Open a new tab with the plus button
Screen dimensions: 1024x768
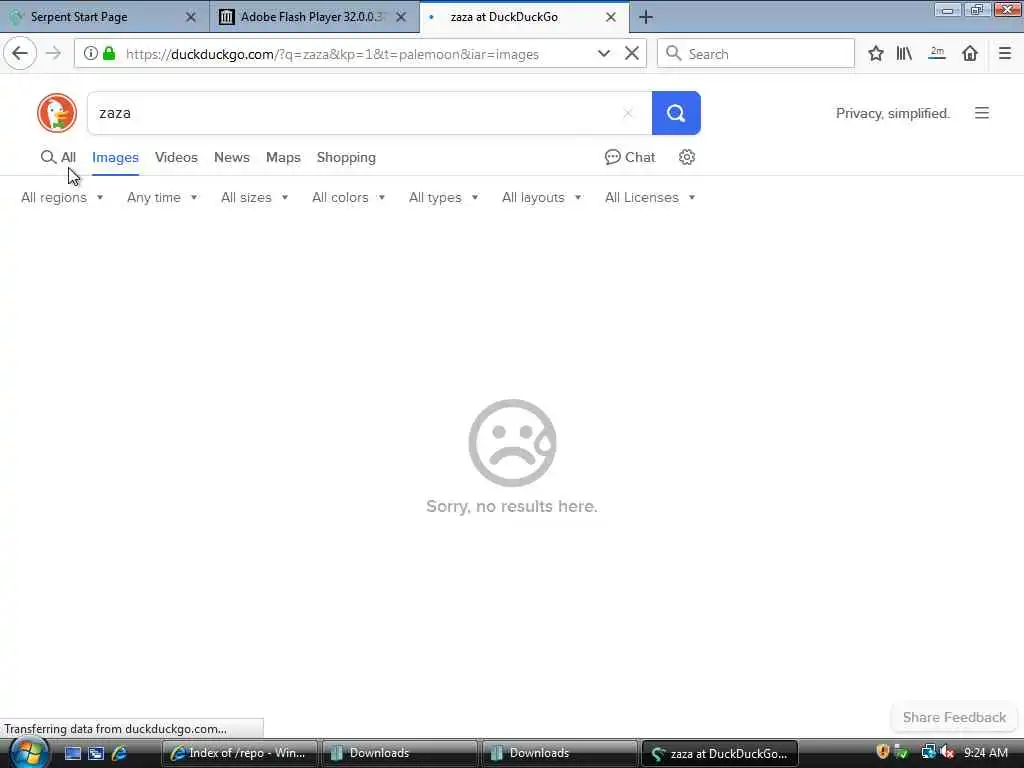tap(645, 17)
